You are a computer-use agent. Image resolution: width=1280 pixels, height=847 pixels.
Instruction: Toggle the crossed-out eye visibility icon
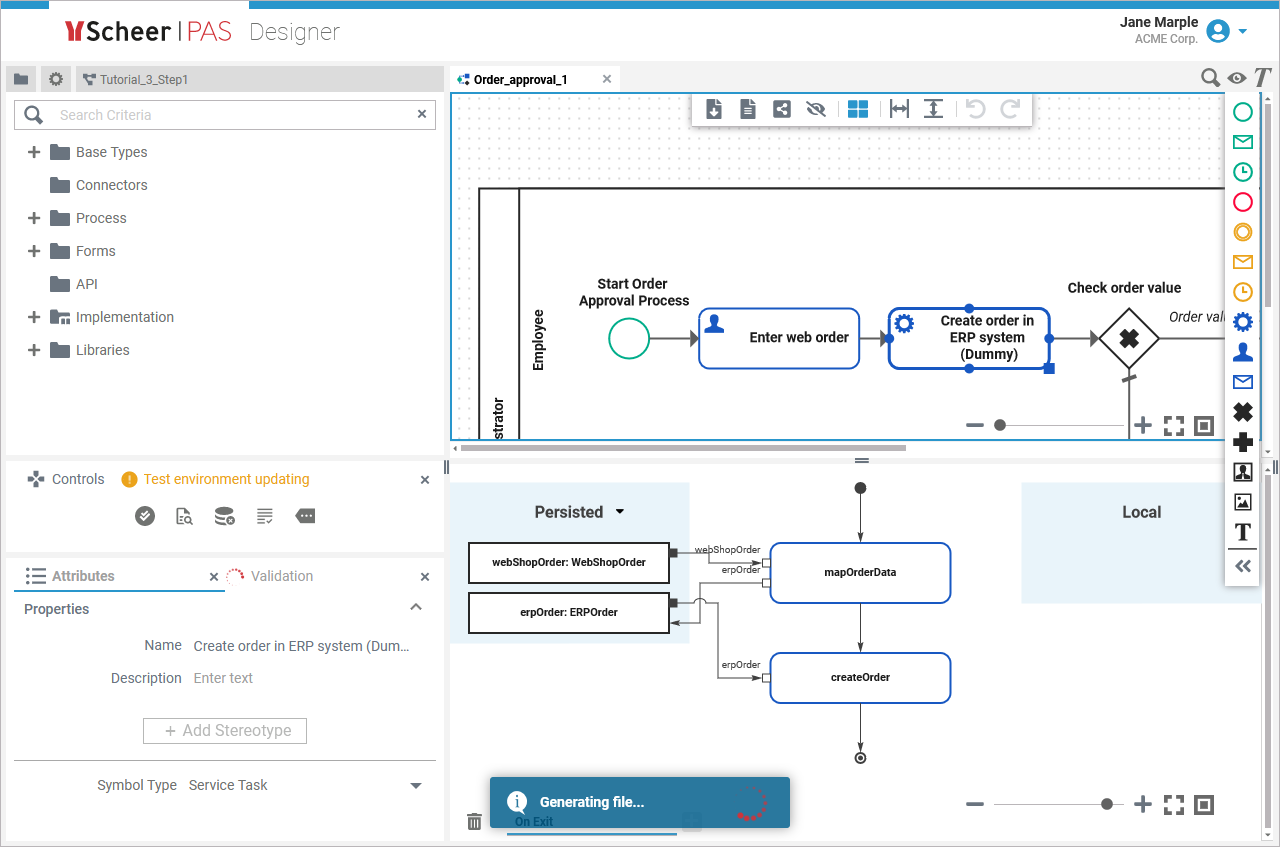click(x=816, y=110)
